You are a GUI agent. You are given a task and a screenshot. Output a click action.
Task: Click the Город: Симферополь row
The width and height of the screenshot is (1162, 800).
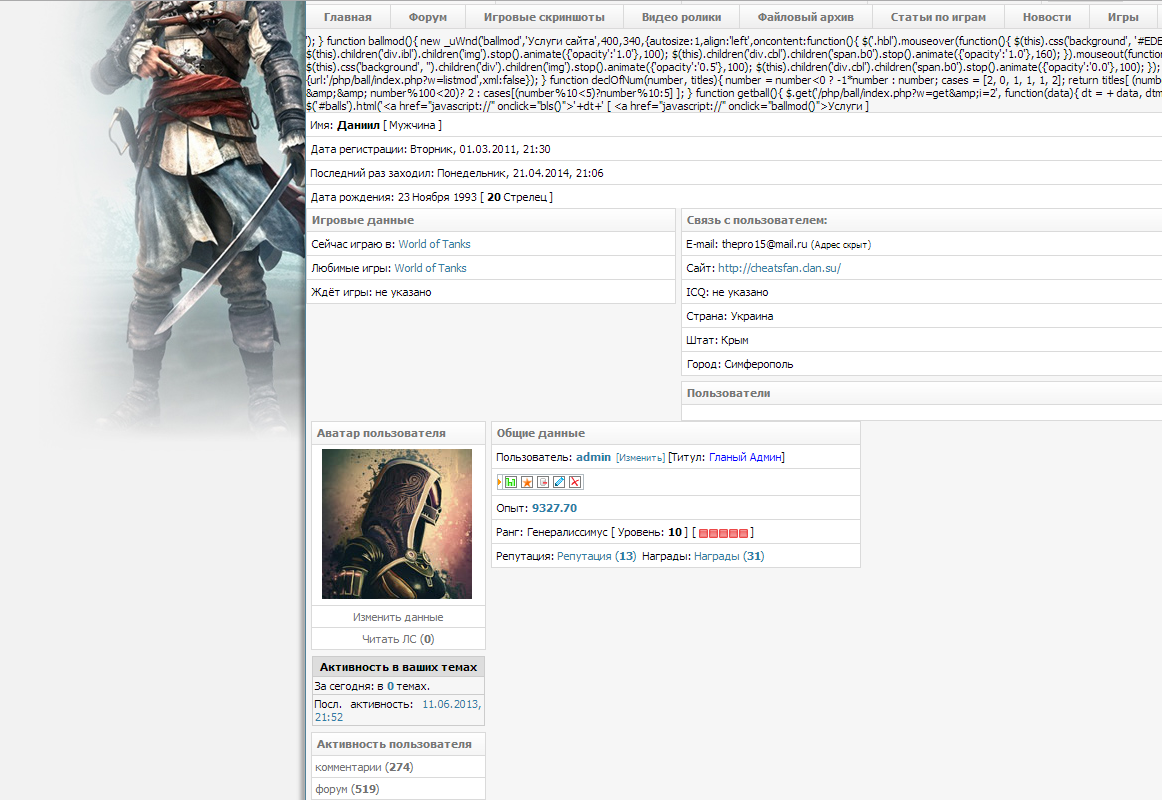coord(921,364)
